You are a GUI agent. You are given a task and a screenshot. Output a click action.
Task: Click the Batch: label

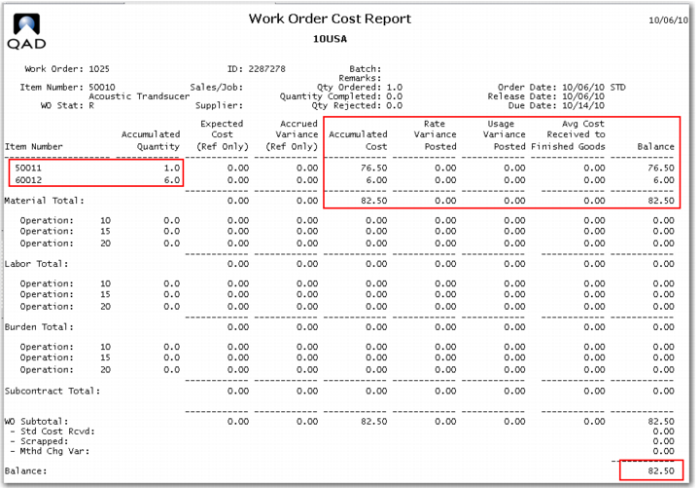(x=365, y=69)
